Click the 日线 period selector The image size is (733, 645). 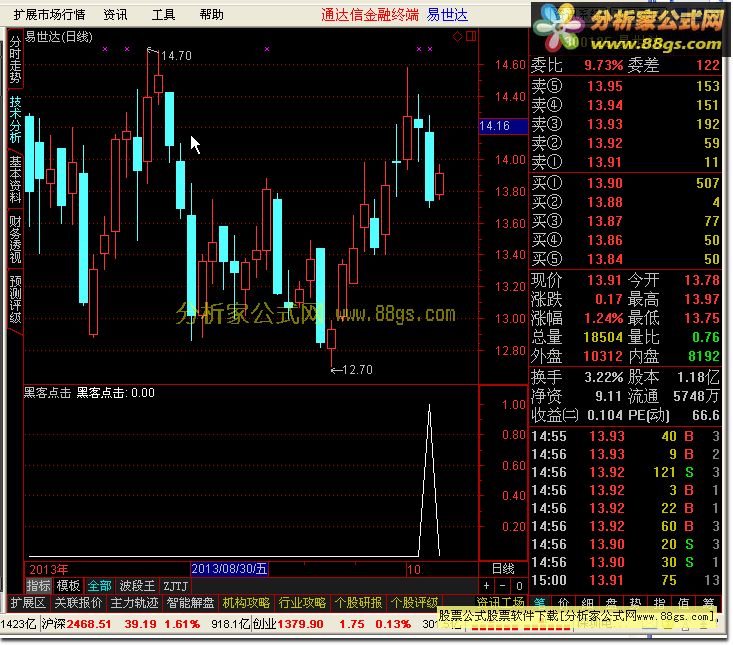click(503, 569)
